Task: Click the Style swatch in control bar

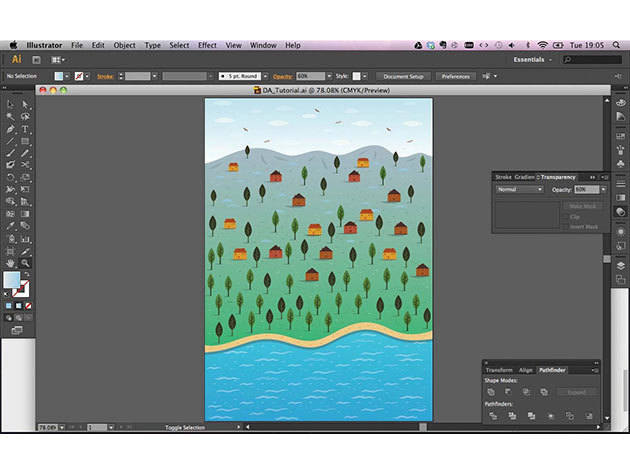Action: [356, 76]
